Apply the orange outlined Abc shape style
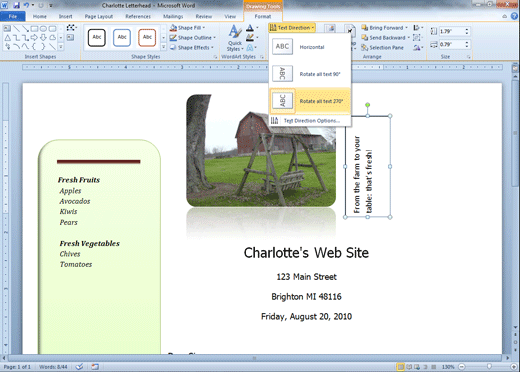Screen dimensions: 520x372 pyautogui.click(x=147, y=37)
